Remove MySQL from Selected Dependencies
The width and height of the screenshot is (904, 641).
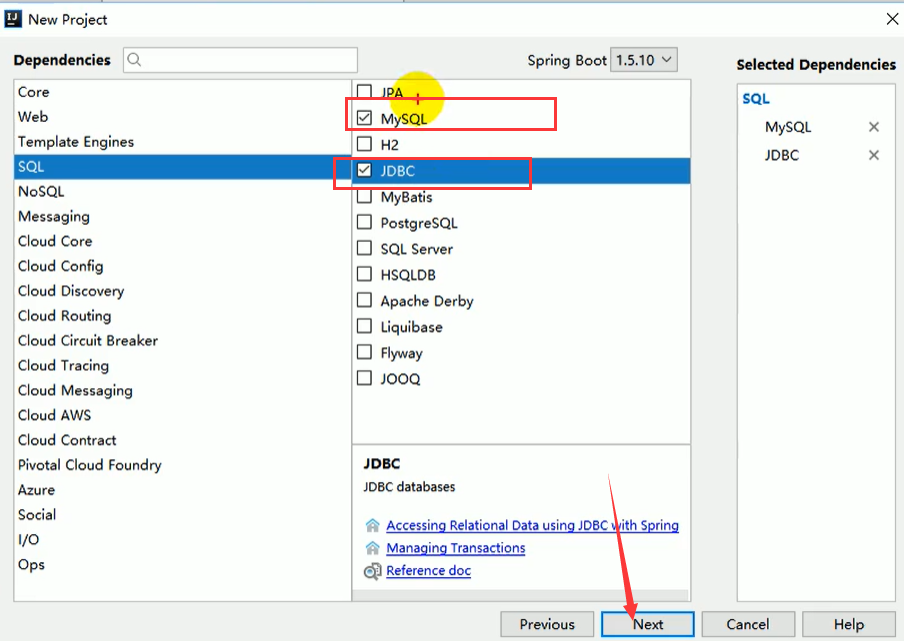[873, 127]
